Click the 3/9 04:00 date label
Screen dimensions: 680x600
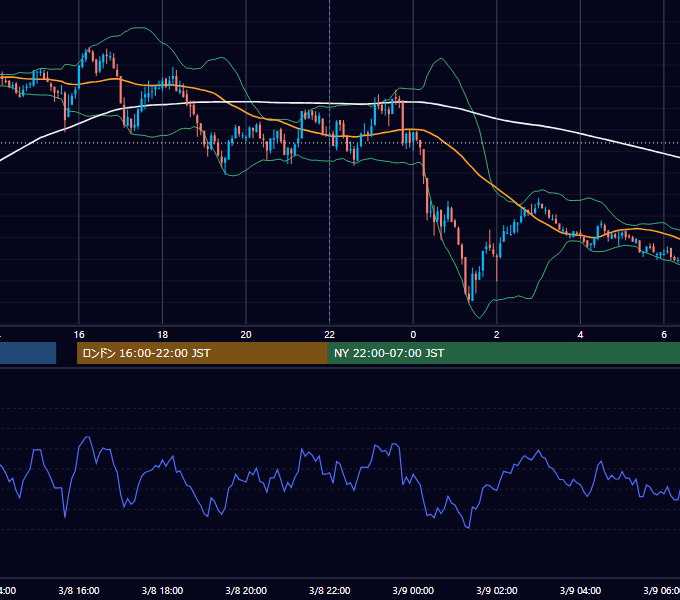pos(580,590)
